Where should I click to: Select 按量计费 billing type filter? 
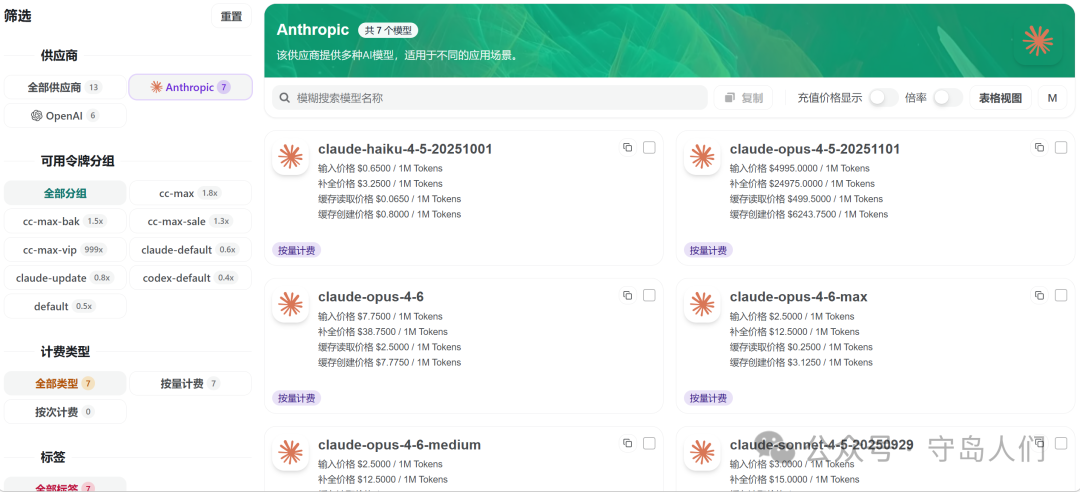click(190, 384)
